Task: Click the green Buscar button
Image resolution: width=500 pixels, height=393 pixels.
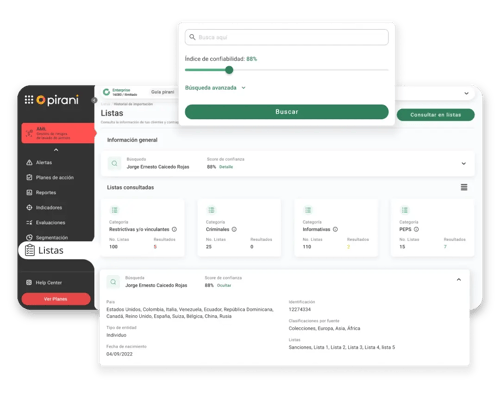Action: coord(287,112)
